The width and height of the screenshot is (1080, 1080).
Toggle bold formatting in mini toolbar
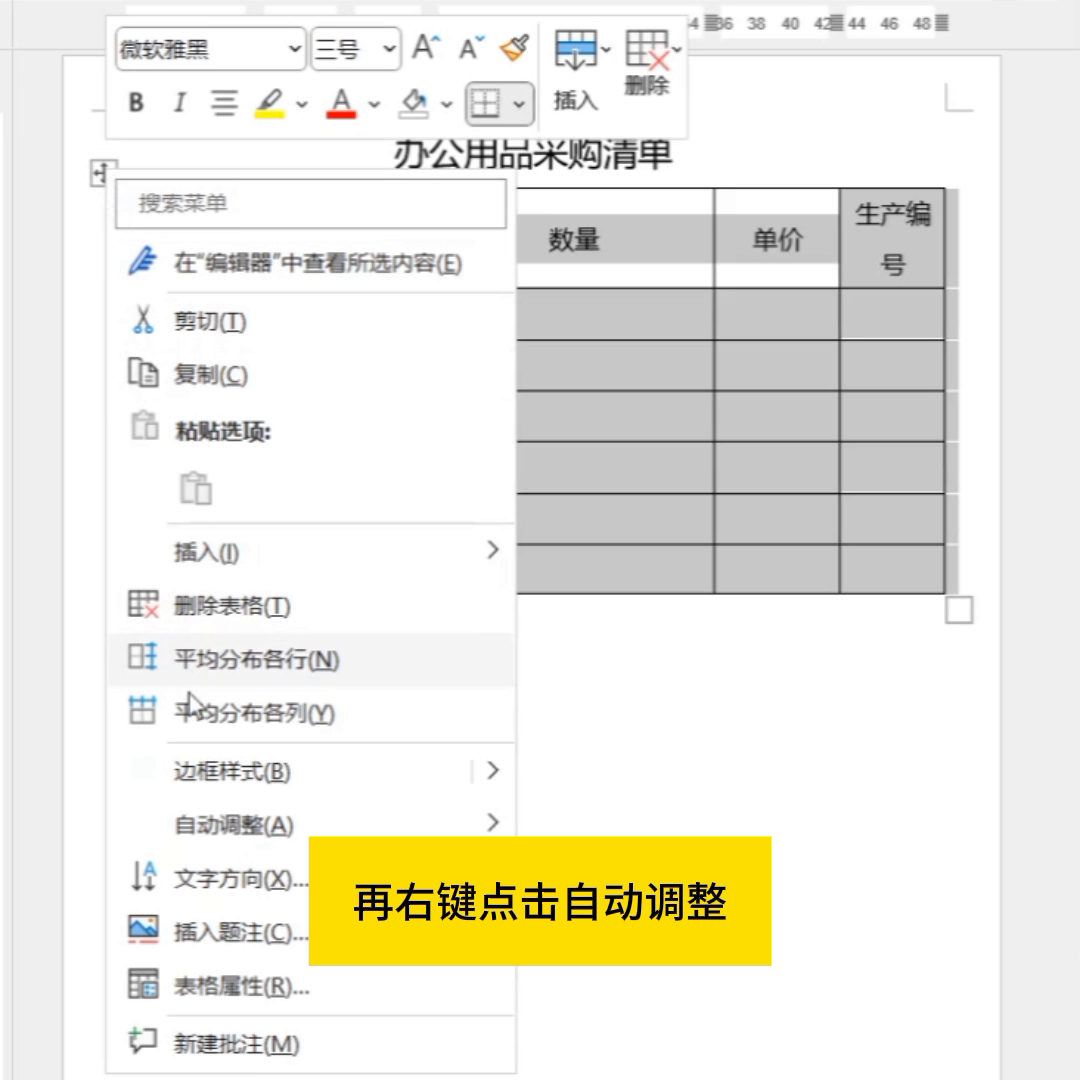tap(136, 103)
